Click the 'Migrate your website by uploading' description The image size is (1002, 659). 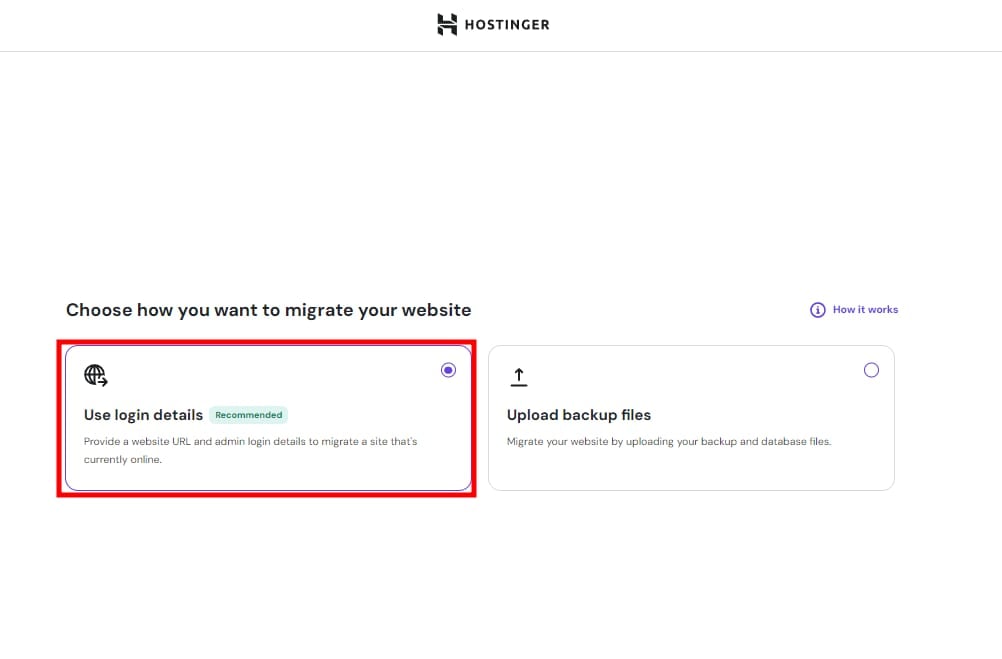tap(668, 441)
